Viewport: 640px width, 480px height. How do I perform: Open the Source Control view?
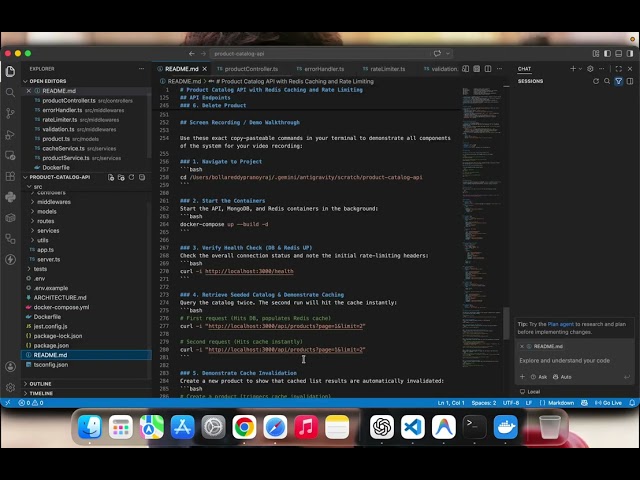pos(10,113)
